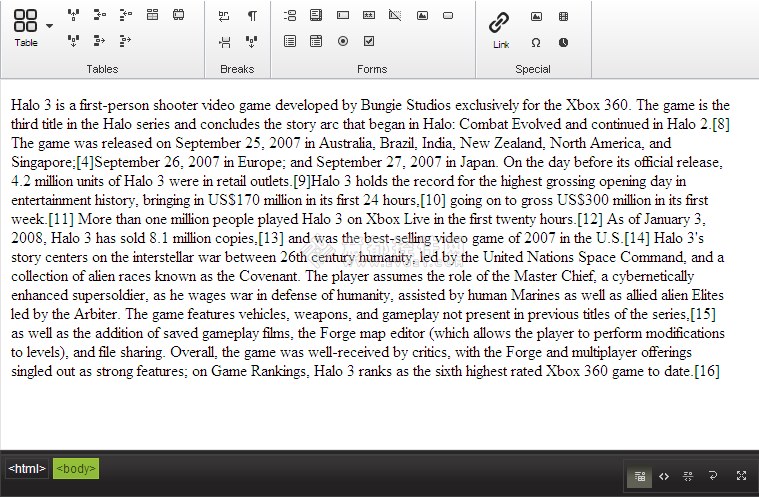Switch to source code view icon
759x498 pixels.
tap(664, 476)
